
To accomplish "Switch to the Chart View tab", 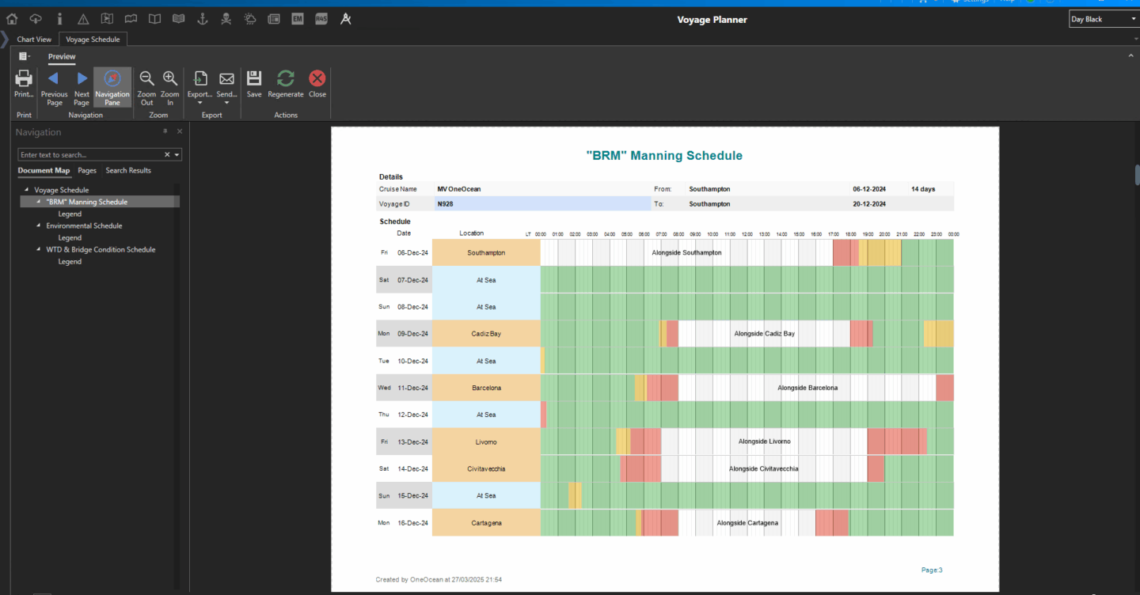I will point(34,39).
